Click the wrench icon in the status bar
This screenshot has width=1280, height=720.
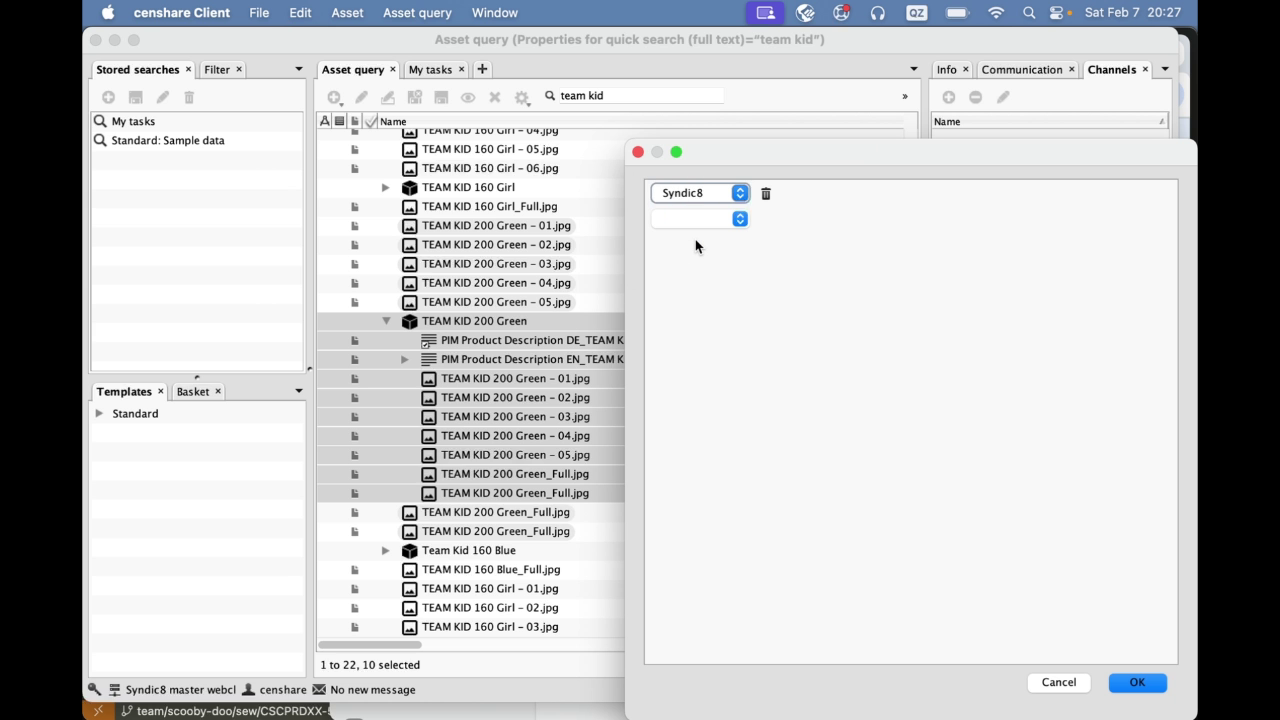pos(95,690)
